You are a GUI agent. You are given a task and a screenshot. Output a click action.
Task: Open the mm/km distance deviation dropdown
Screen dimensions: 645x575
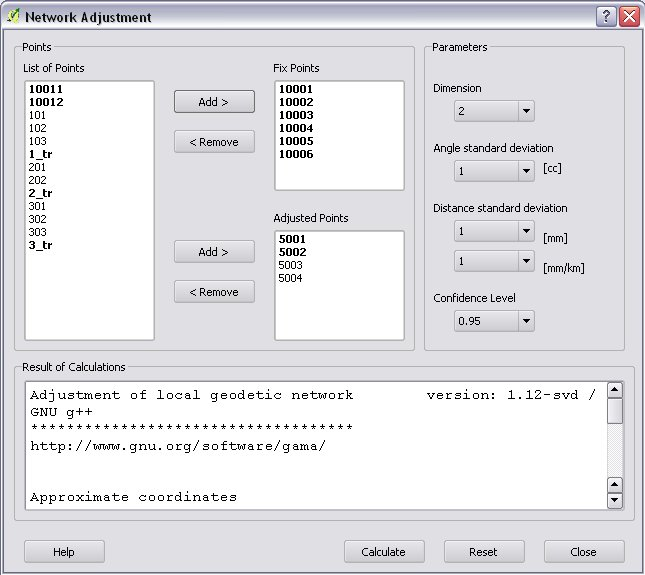[493, 261]
